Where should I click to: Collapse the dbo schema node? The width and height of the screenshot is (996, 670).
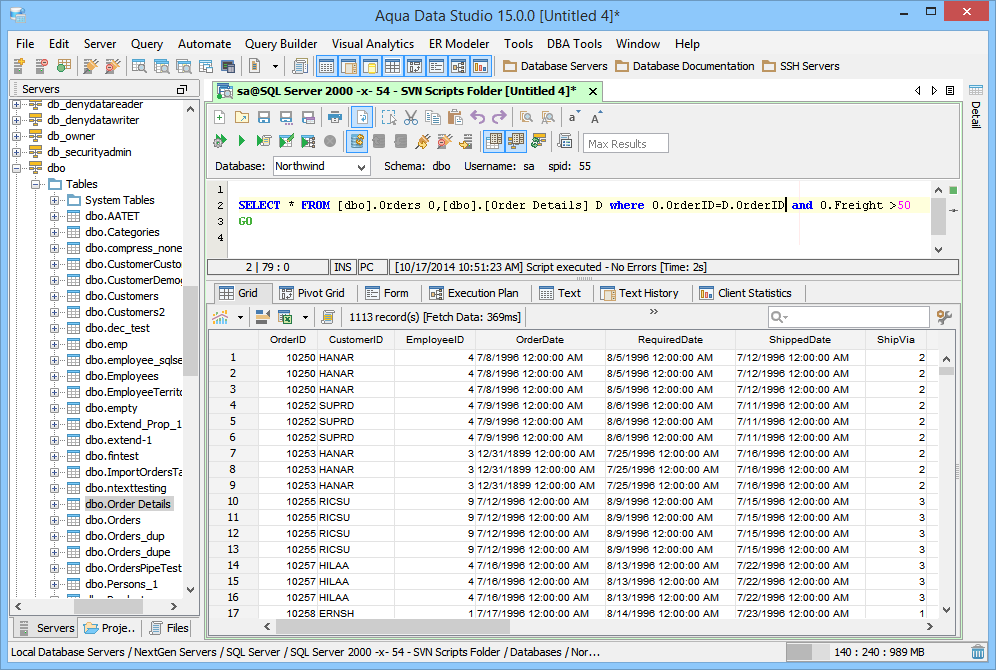(17, 168)
